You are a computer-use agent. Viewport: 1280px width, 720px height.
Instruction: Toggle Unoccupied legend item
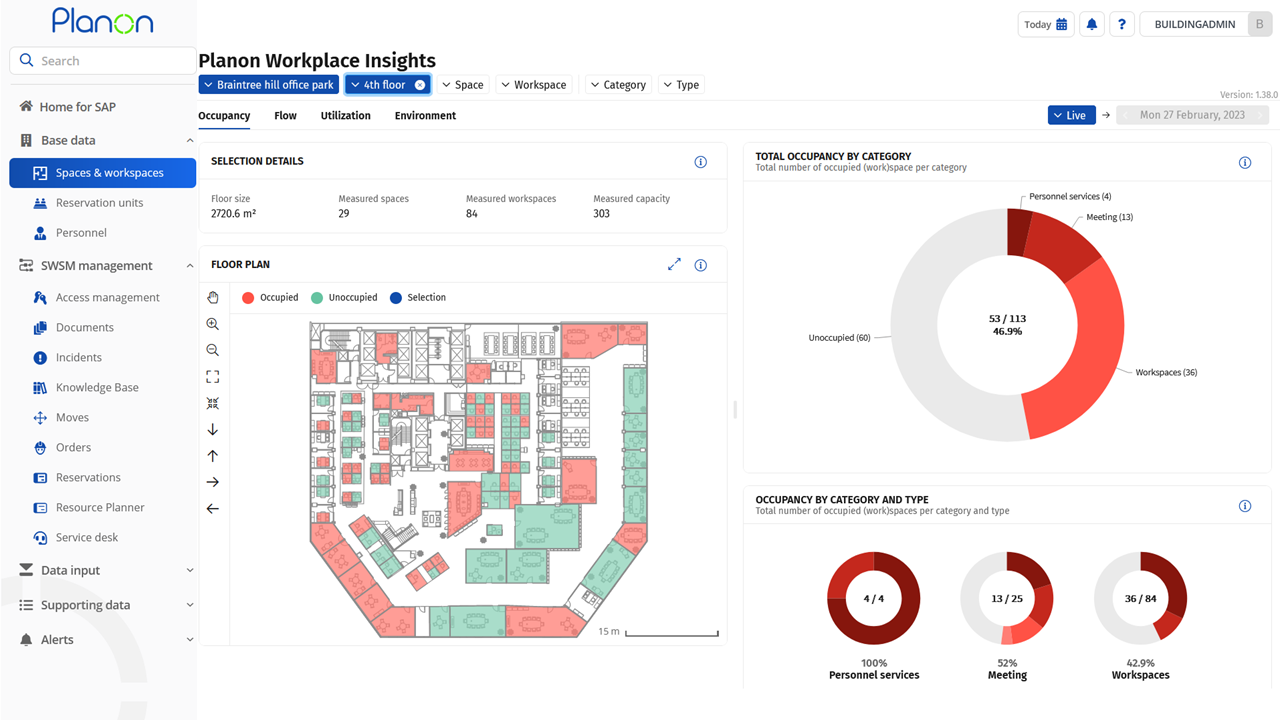tap(344, 297)
